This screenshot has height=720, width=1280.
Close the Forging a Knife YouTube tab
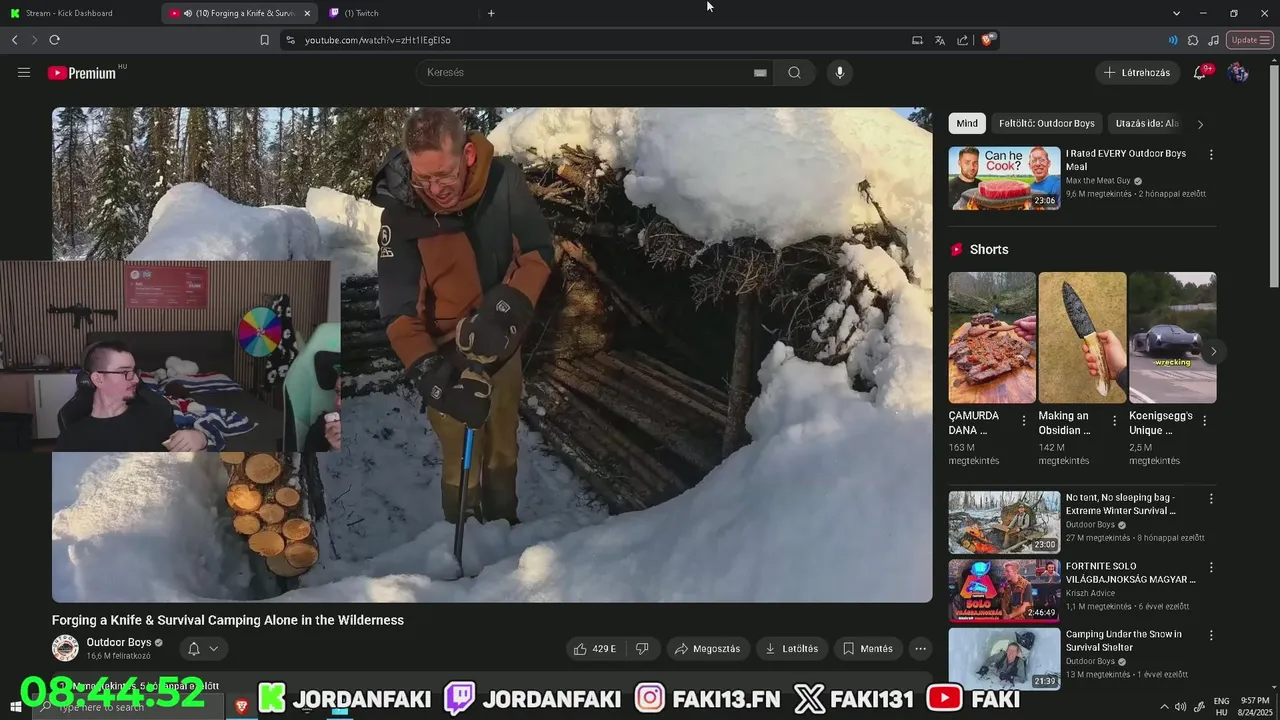(x=307, y=13)
